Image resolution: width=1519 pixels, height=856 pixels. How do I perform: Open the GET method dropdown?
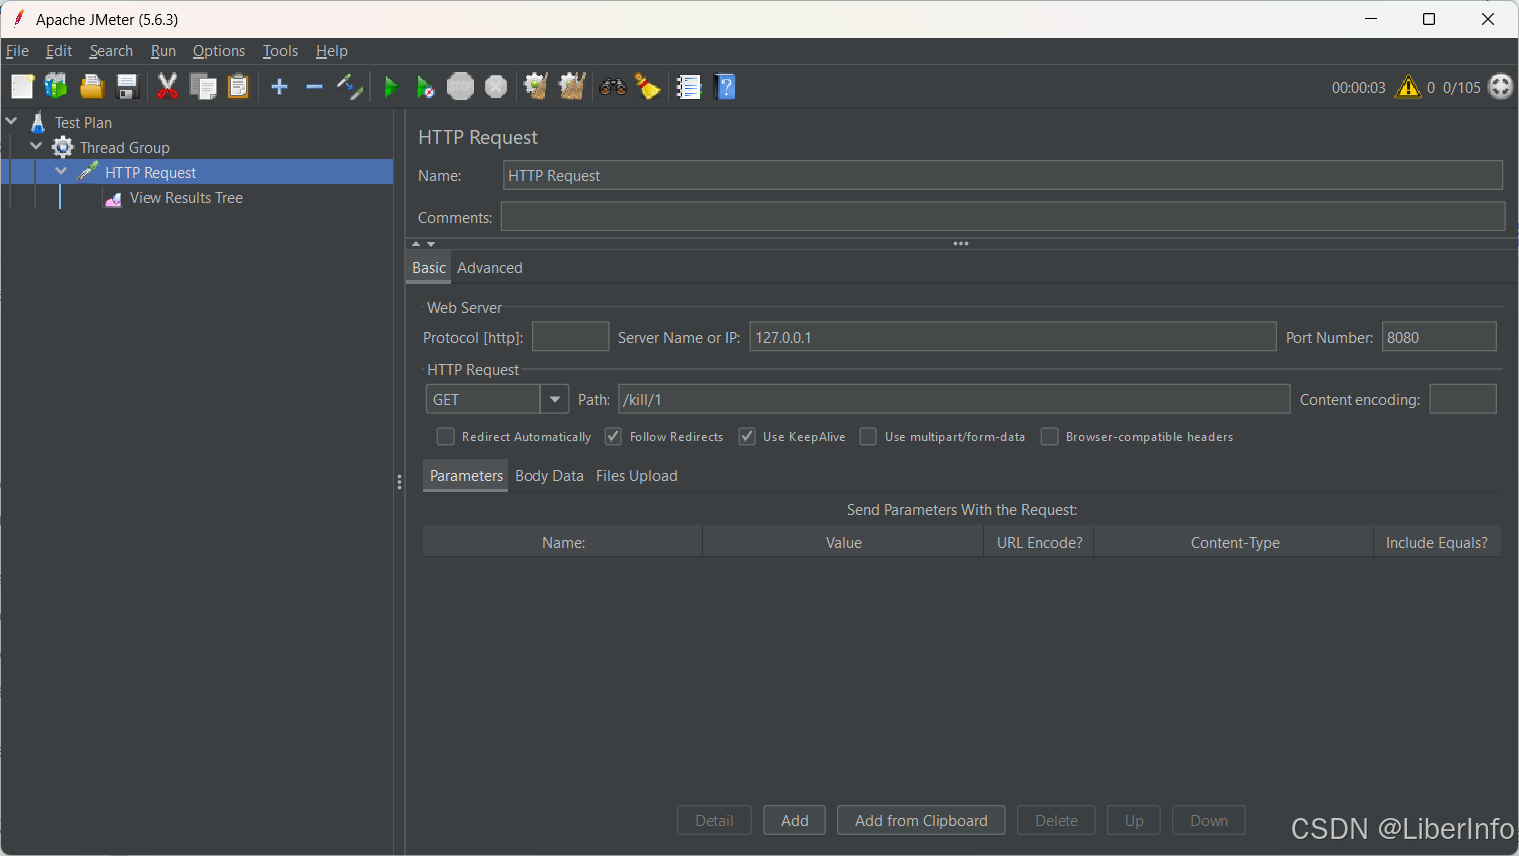coord(554,400)
